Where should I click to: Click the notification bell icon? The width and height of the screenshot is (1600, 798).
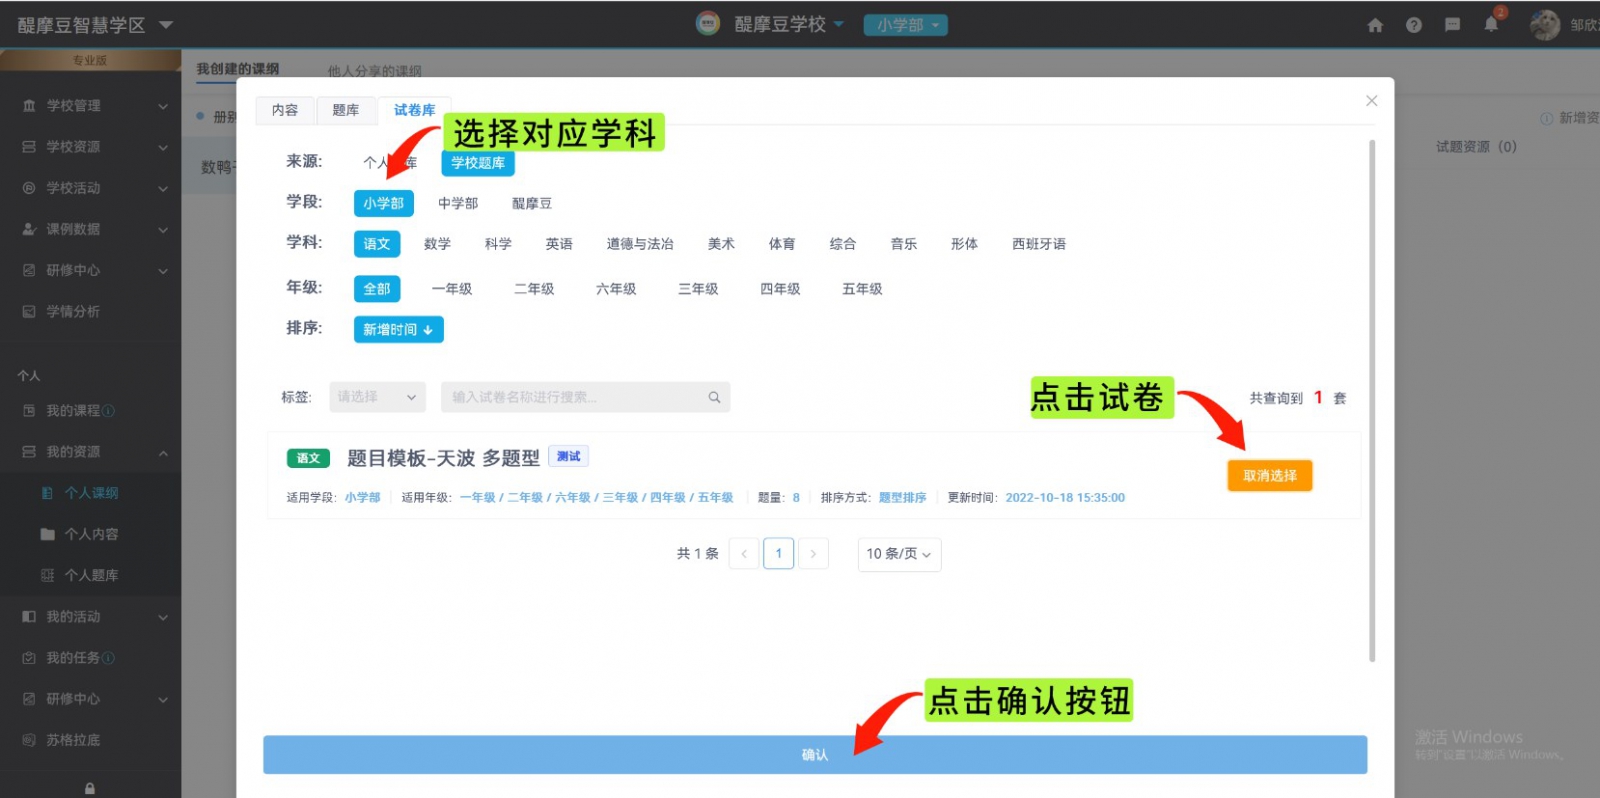1491,25
